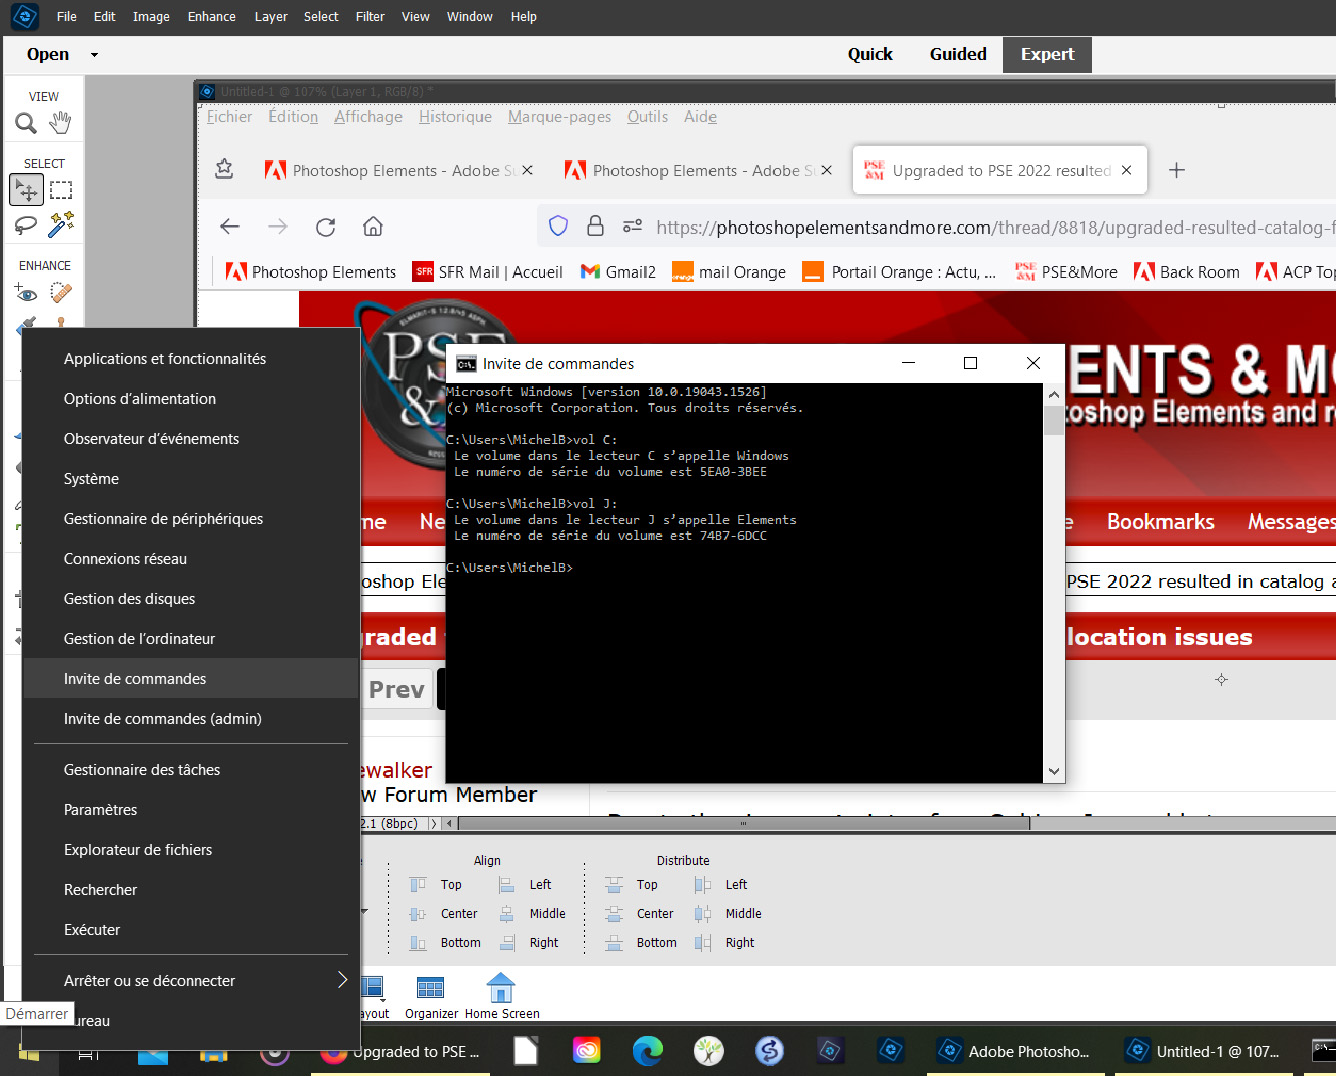Image resolution: width=1336 pixels, height=1076 pixels.
Task: Click the Align Left option
Action: point(525,885)
